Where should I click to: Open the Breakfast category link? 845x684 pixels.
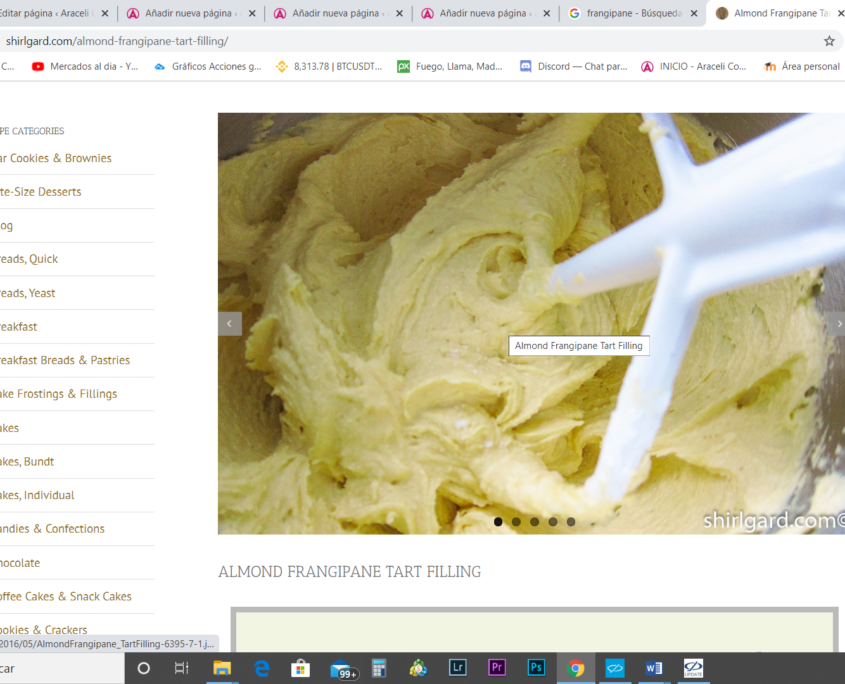click(18, 327)
